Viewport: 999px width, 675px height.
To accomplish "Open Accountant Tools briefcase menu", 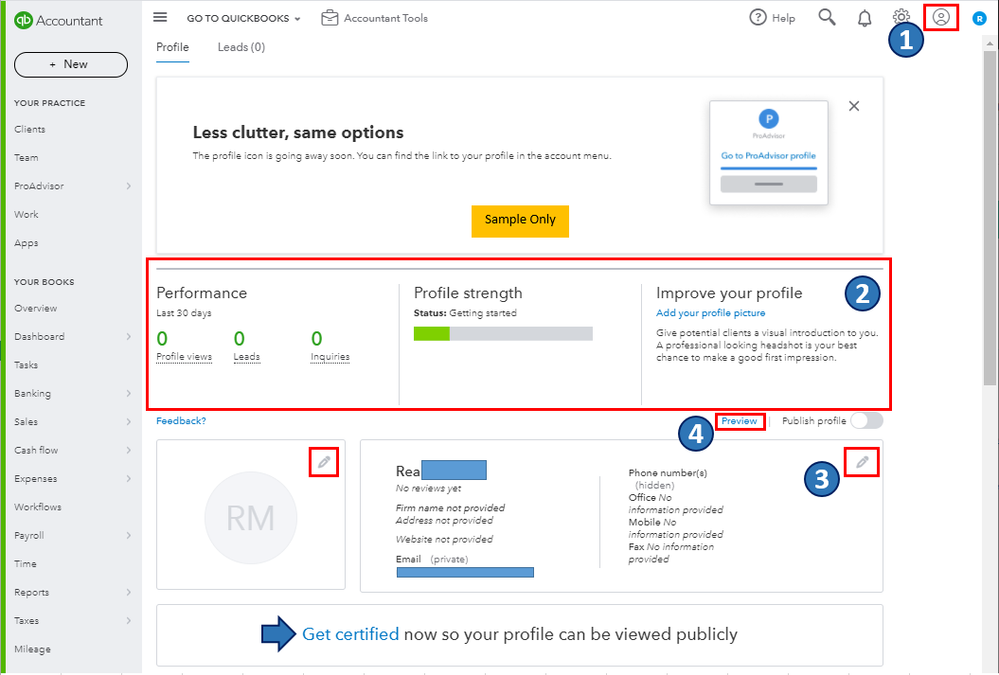I will 374,18.
